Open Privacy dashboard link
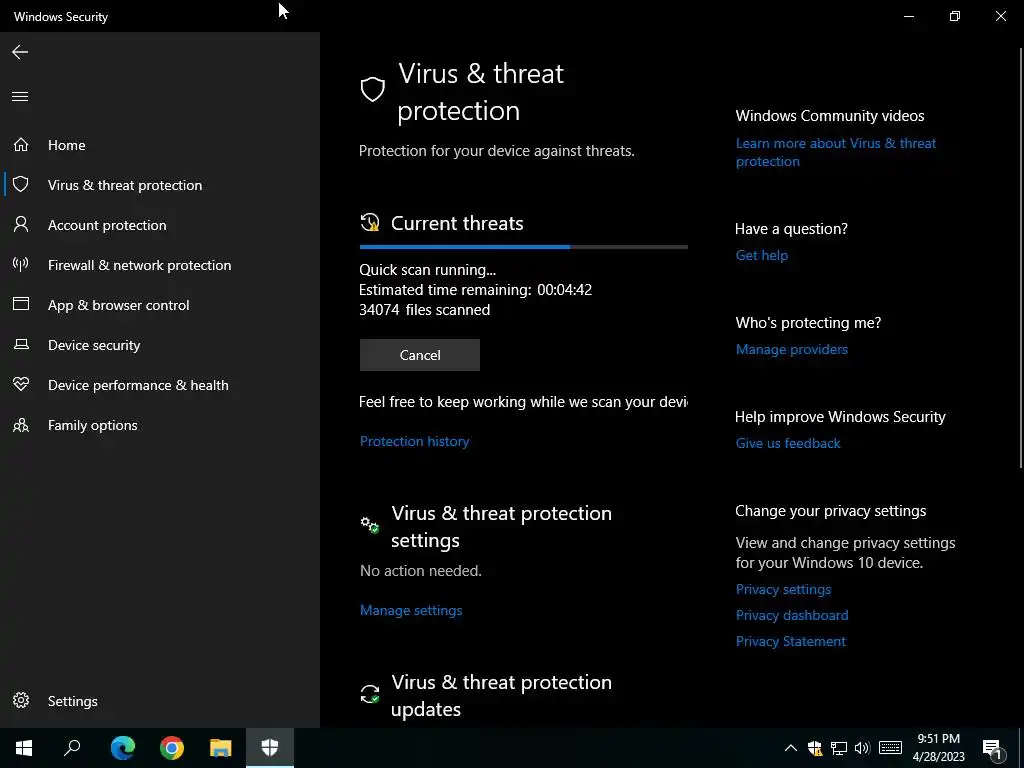 click(x=792, y=615)
